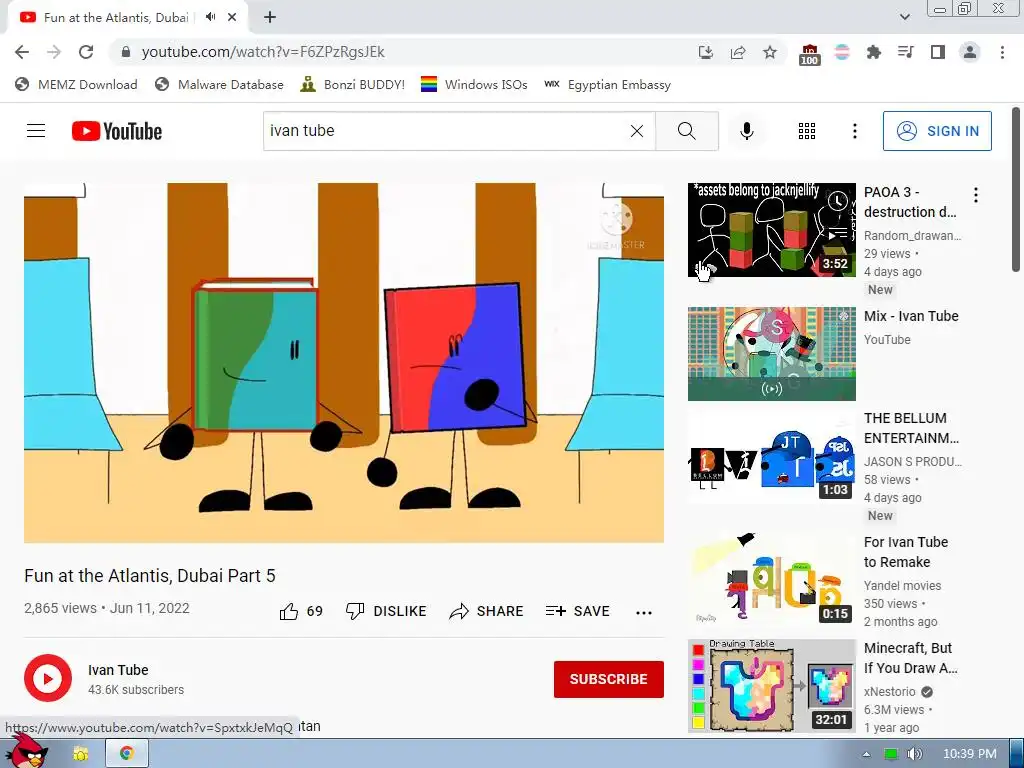Open Start menu Angry Birds orb
1024x768 pixels.
(x=27, y=751)
